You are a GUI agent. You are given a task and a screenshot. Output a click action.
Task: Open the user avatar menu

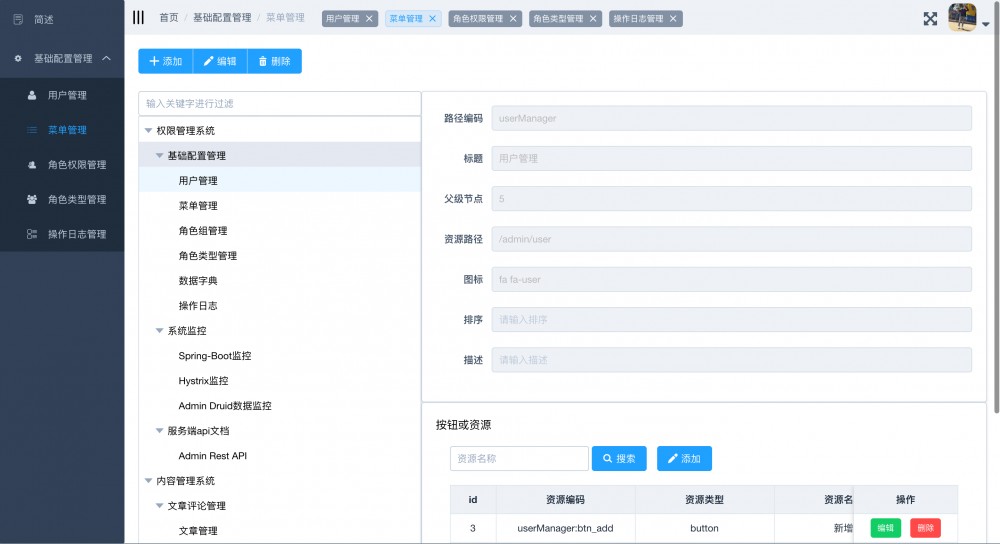[962, 17]
